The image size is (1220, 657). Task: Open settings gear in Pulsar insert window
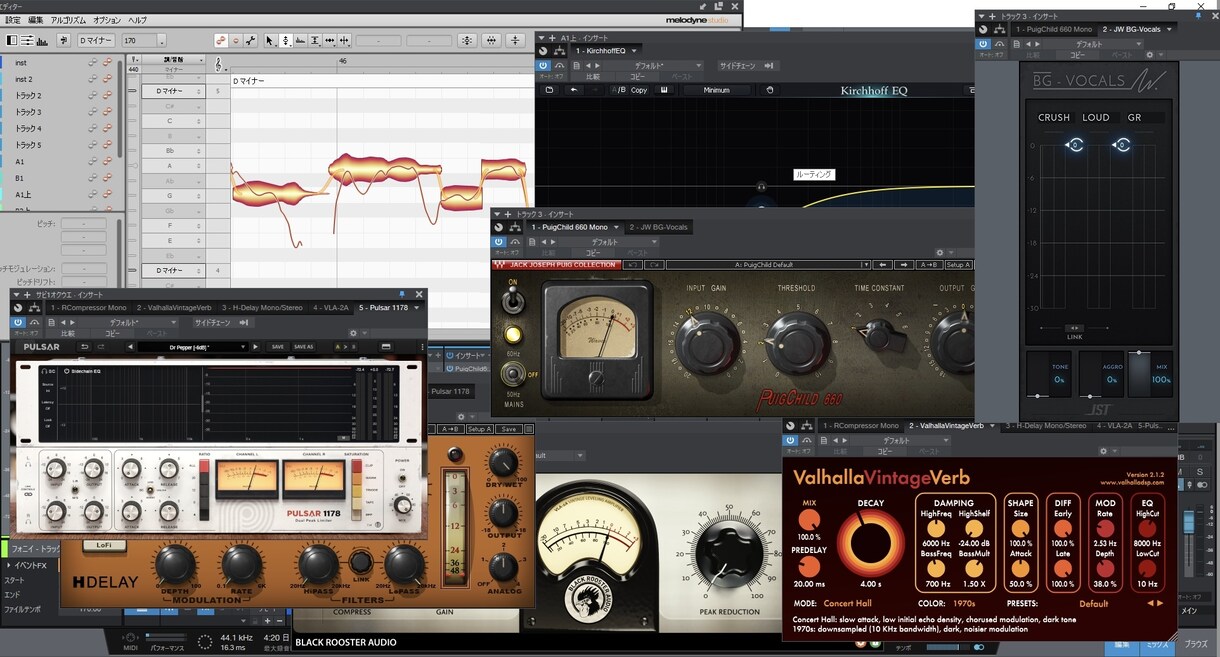click(352, 333)
